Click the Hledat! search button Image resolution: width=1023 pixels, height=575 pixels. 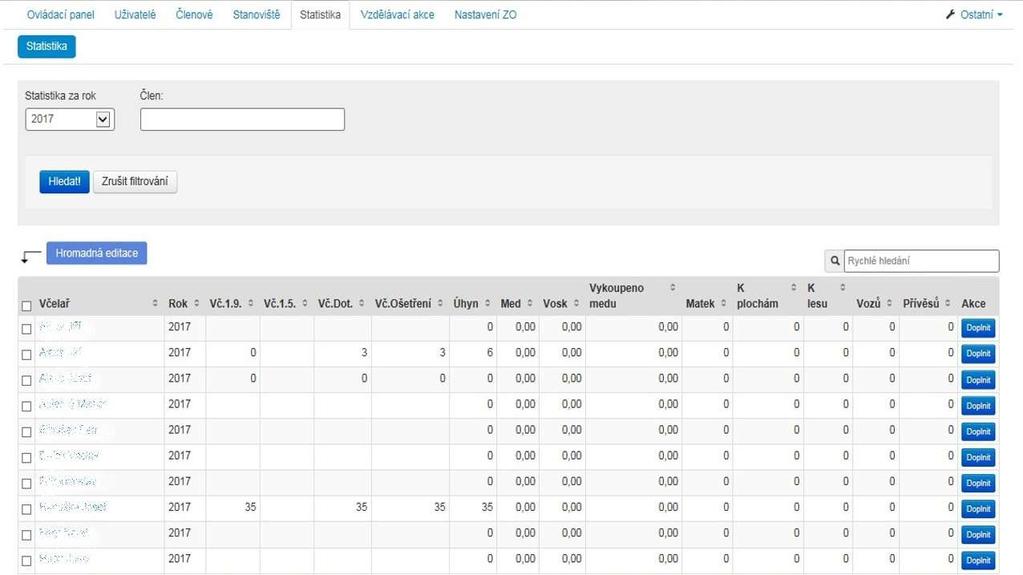64,181
